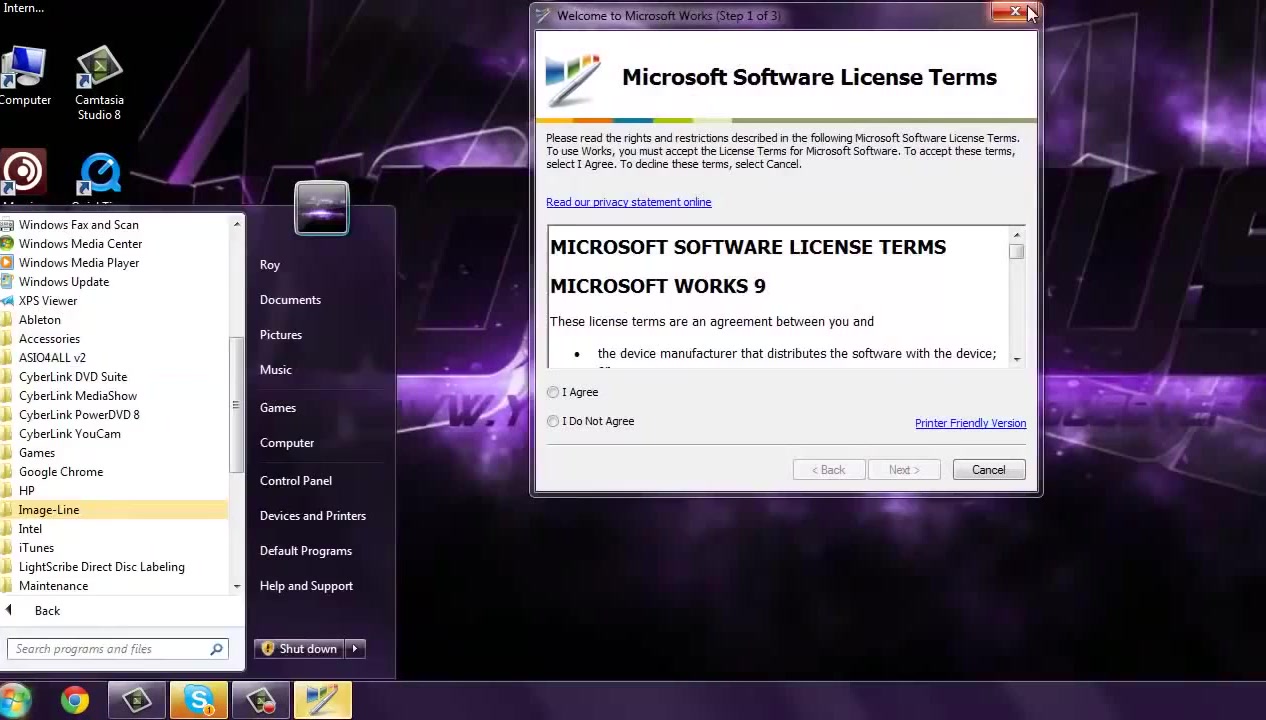Open "Read our privacy statement online" link

[x=628, y=202]
